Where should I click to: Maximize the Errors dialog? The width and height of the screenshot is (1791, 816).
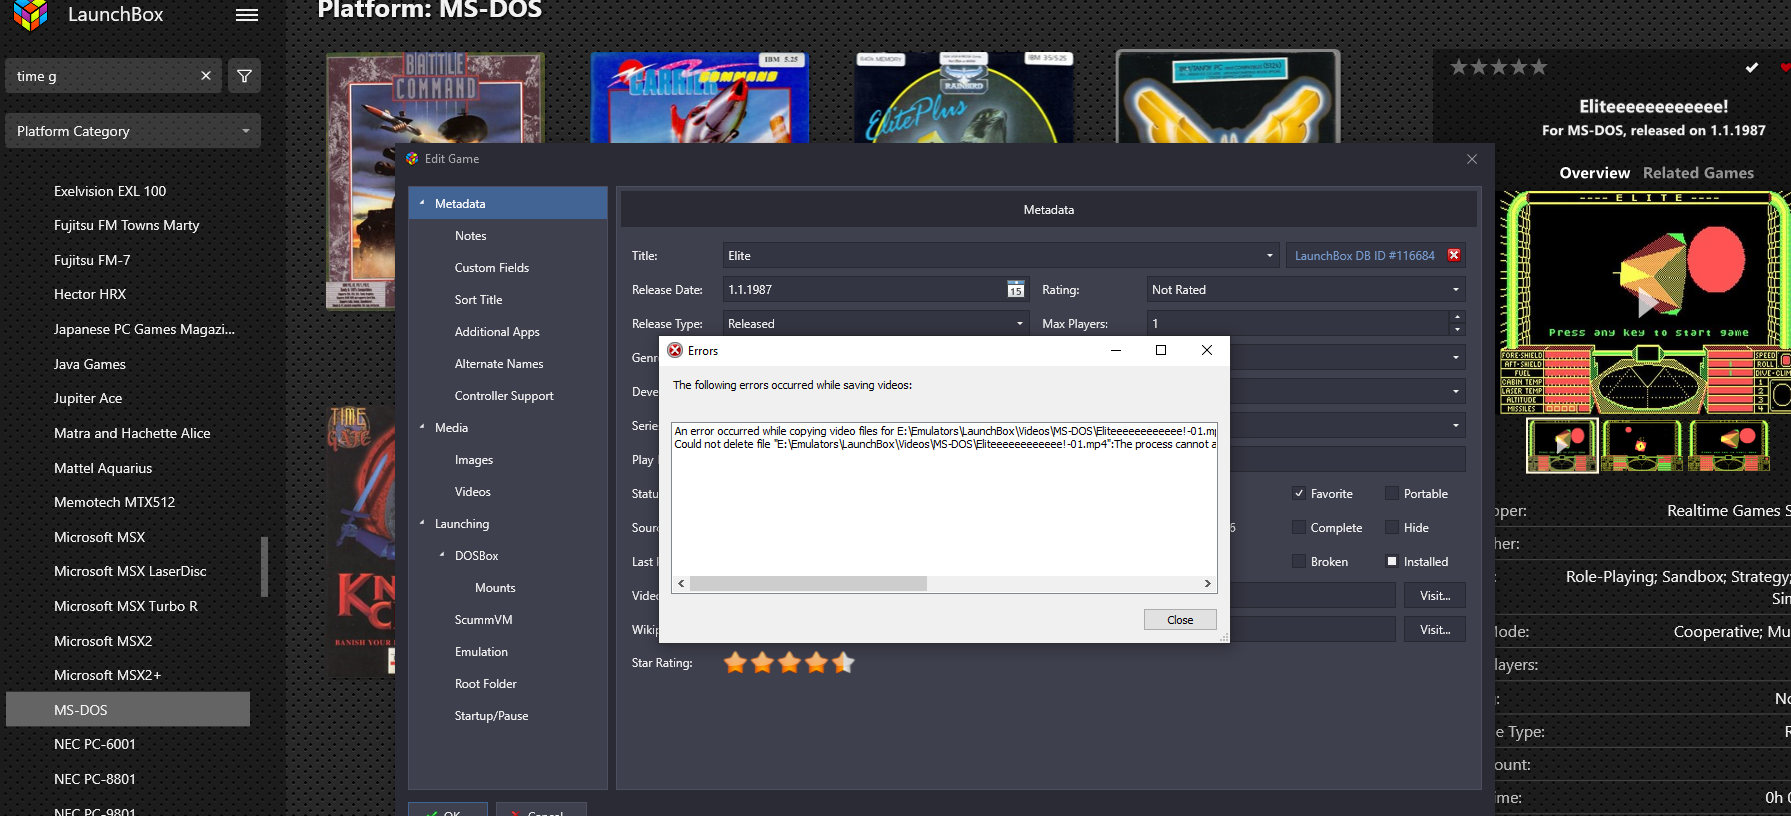[x=1161, y=350]
